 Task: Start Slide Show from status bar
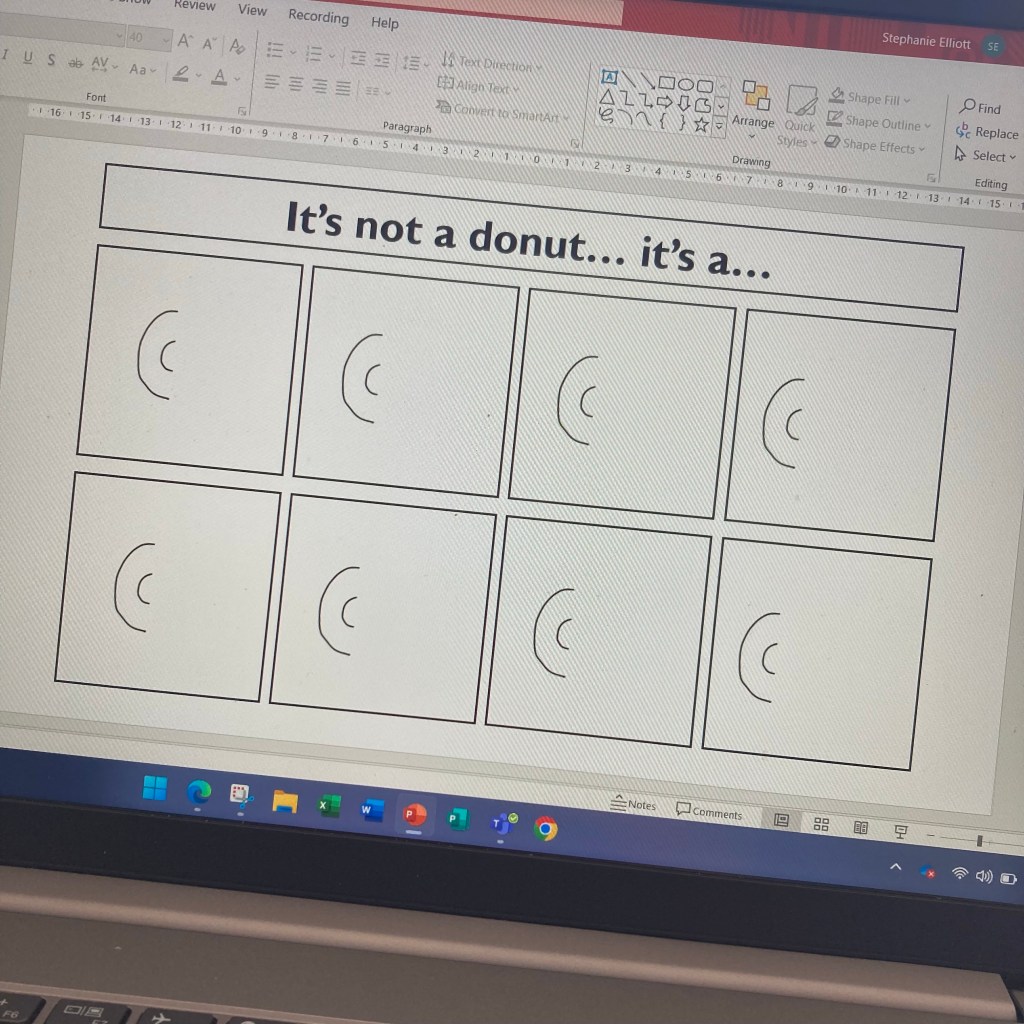pyautogui.click(x=900, y=831)
